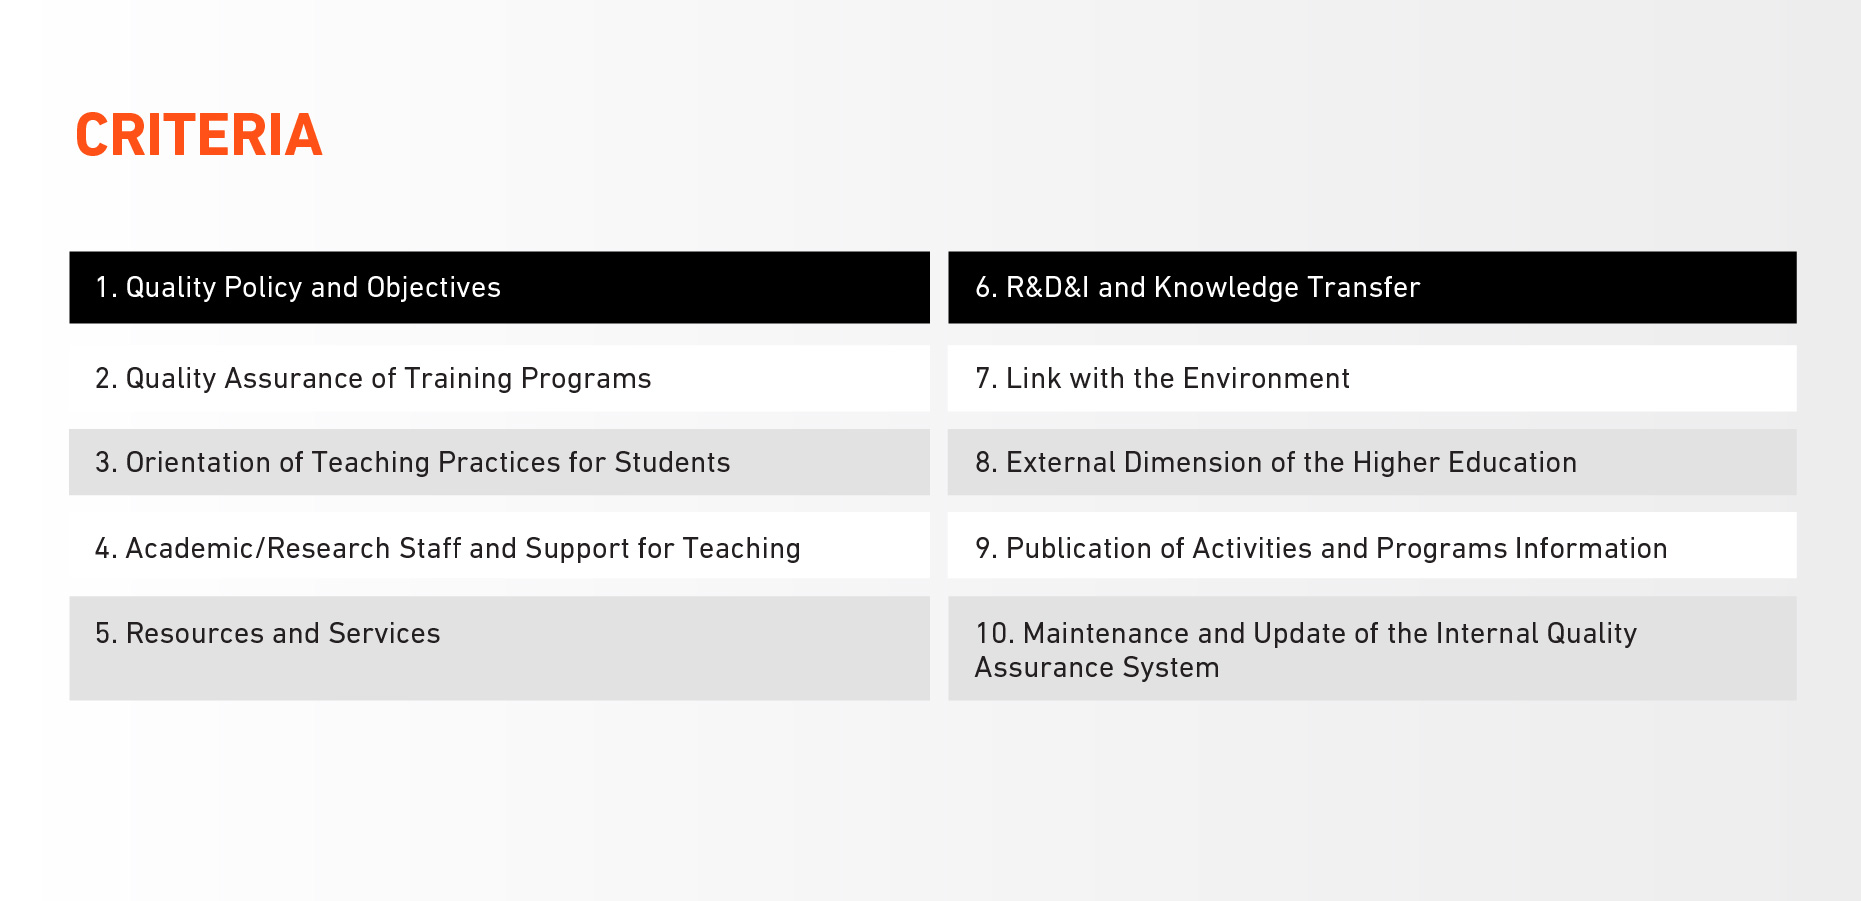This screenshot has height=901, width=1861.
Task: Choose the Resources and Services criterion
Action: coord(498,648)
